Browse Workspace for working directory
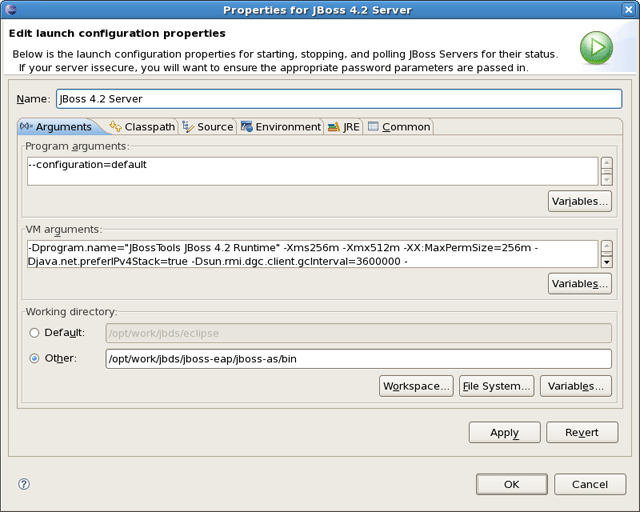 (x=416, y=386)
